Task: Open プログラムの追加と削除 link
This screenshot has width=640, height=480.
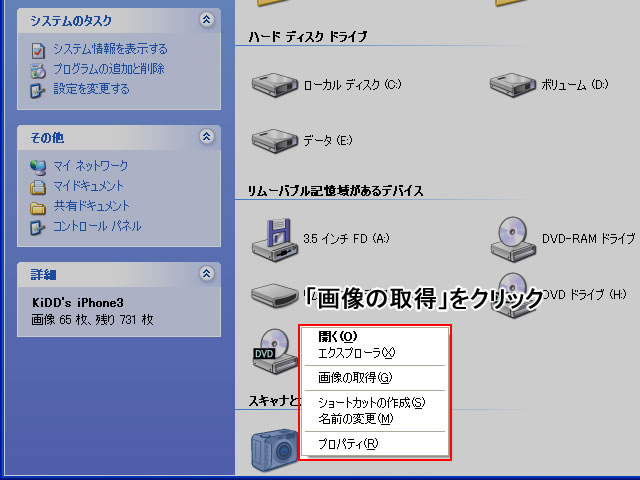Action: pos(109,69)
